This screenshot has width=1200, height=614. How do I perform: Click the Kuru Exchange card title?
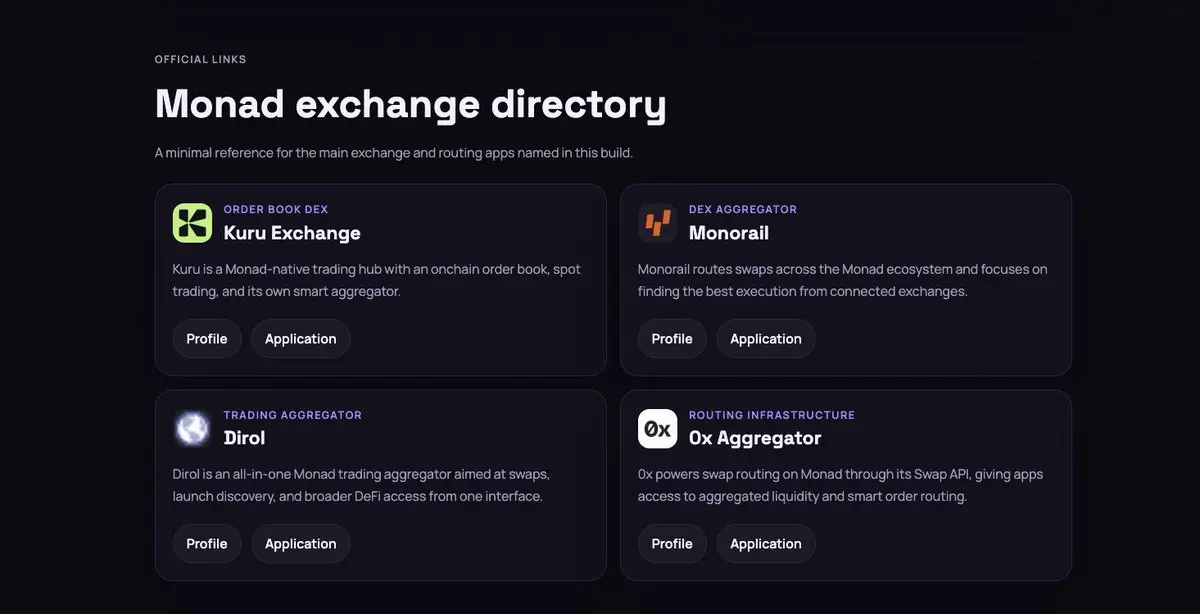pos(292,233)
